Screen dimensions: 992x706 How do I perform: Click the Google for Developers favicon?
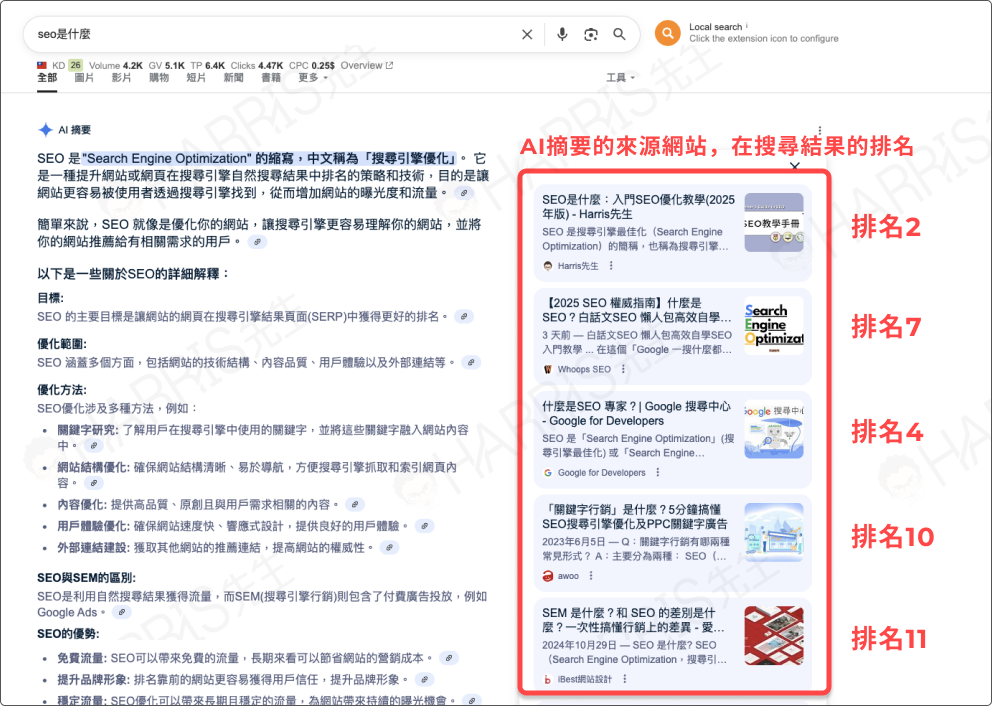(x=548, y=473)
